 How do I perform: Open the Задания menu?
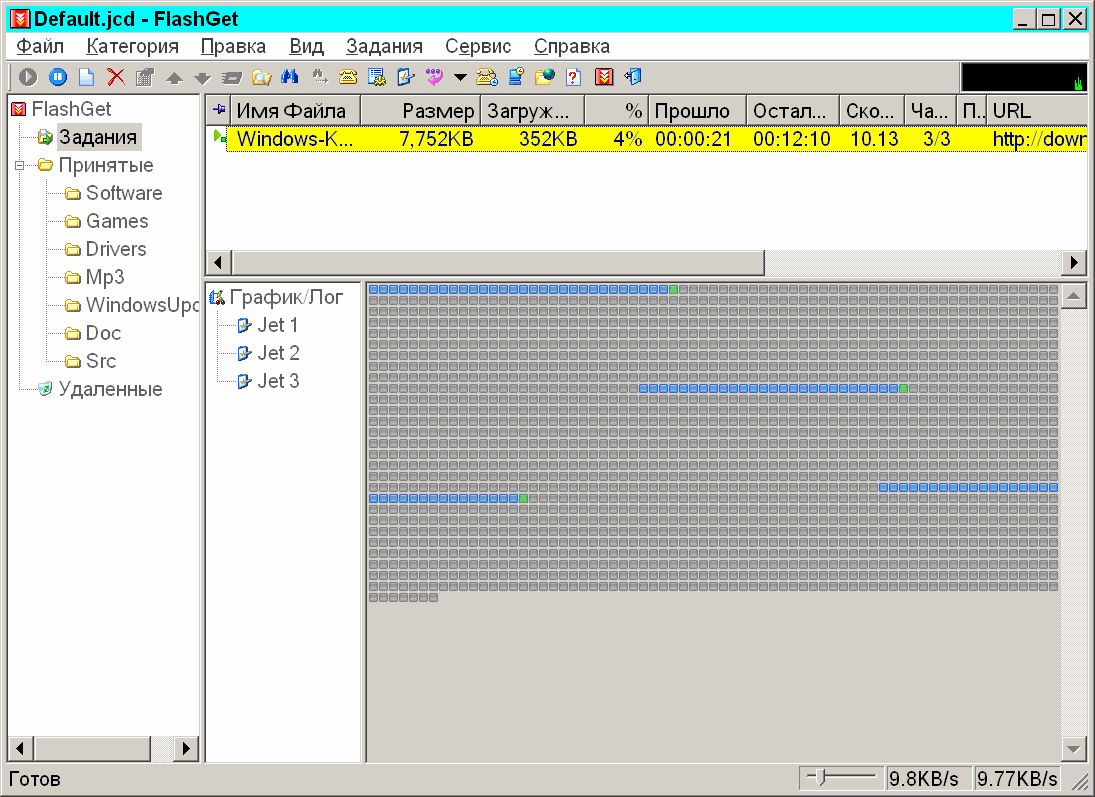coord(385,46)
